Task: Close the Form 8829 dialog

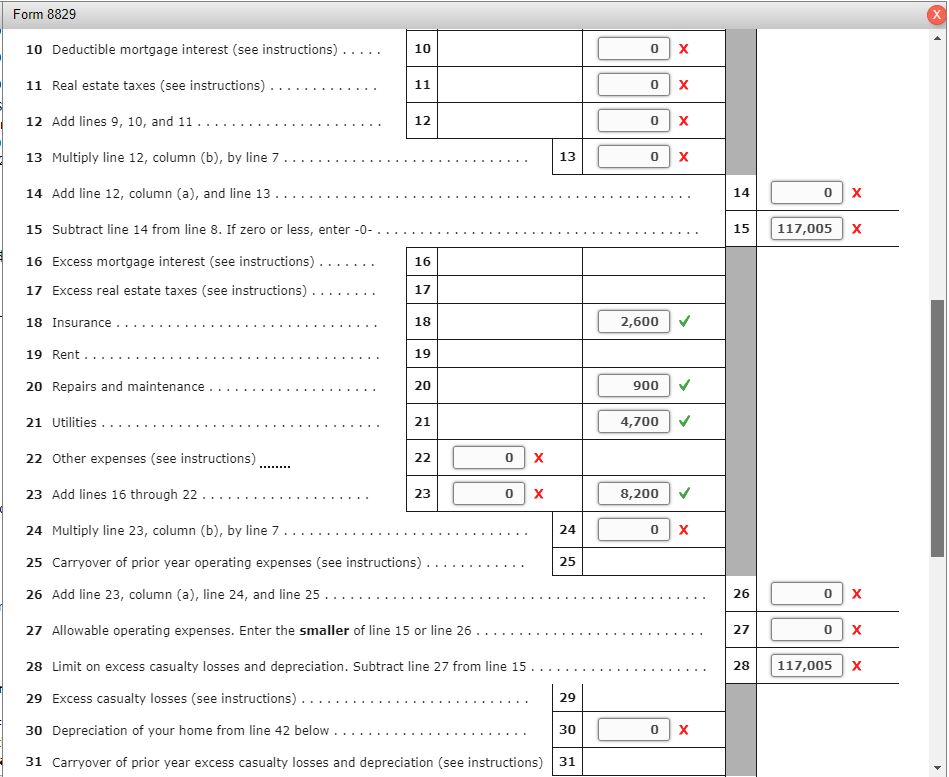Action: (936, 15)
